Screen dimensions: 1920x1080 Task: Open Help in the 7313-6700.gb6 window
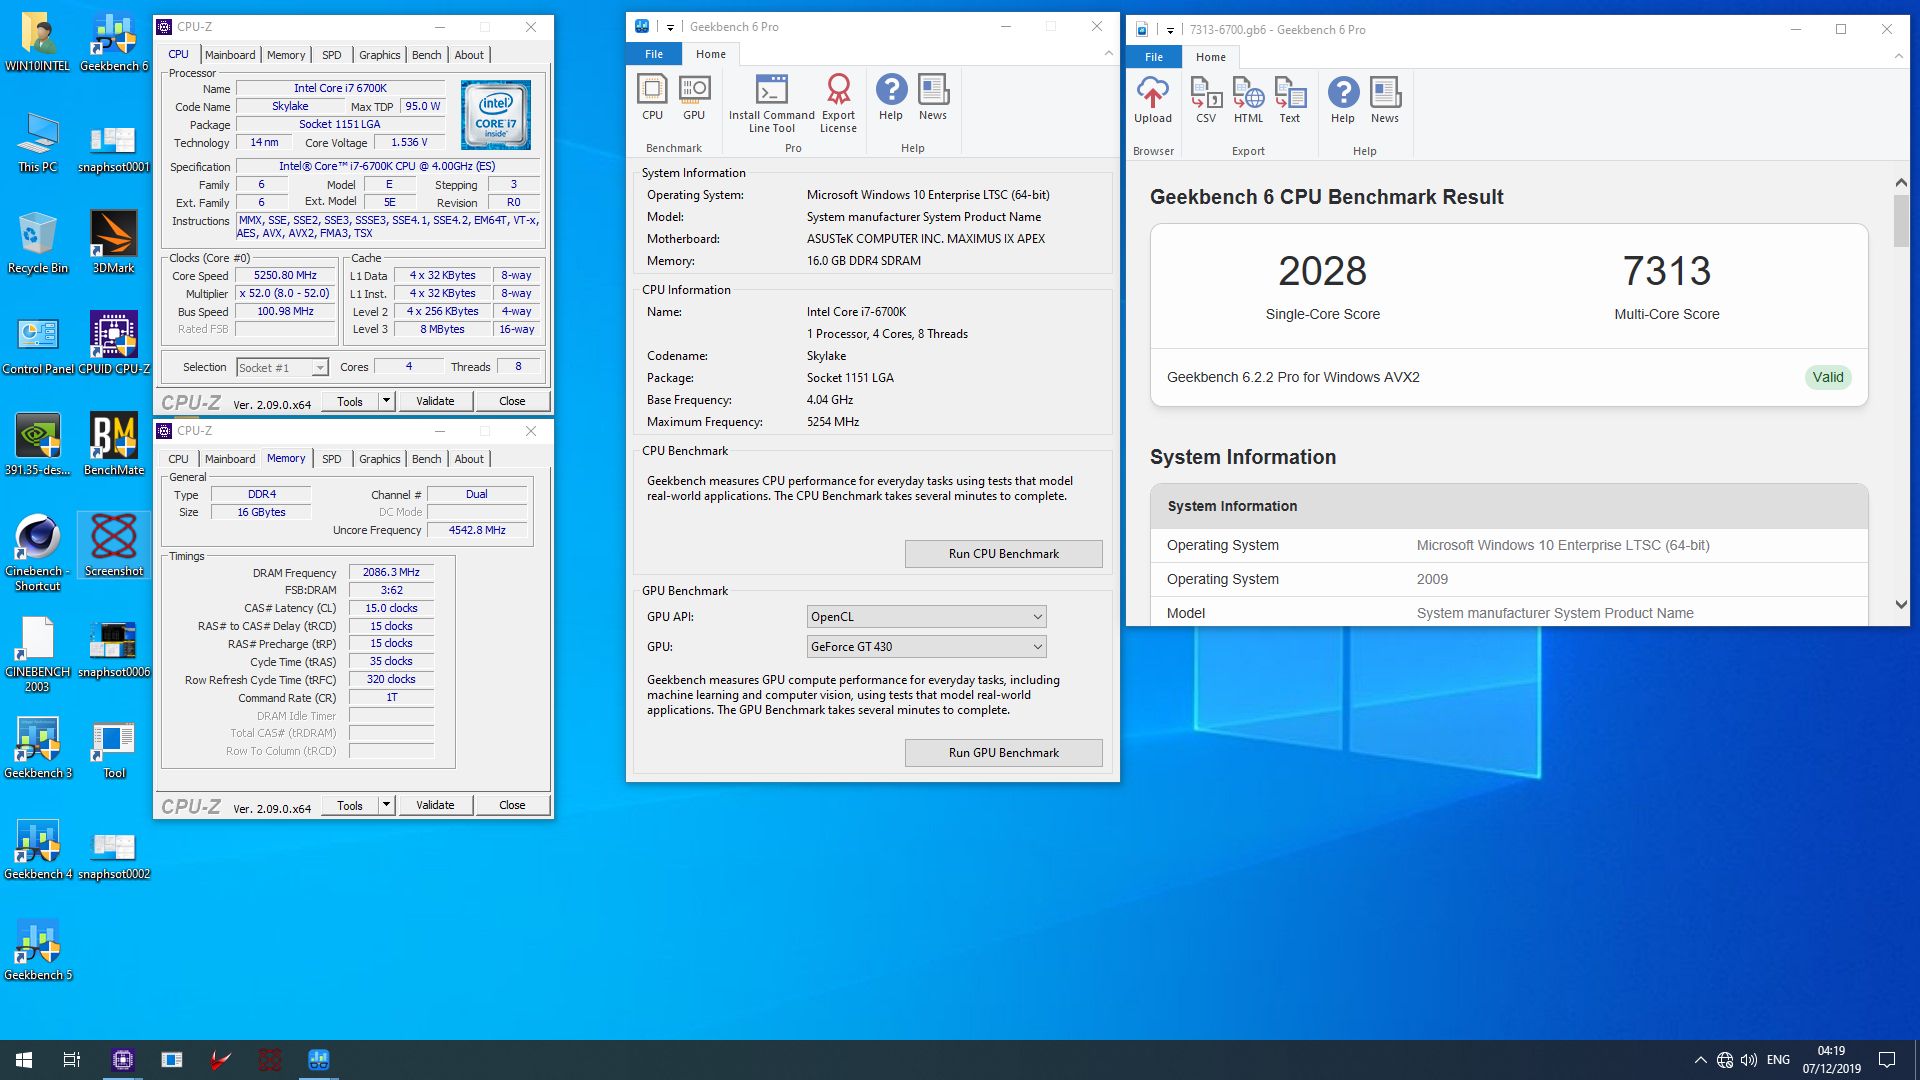point(1343,101)
